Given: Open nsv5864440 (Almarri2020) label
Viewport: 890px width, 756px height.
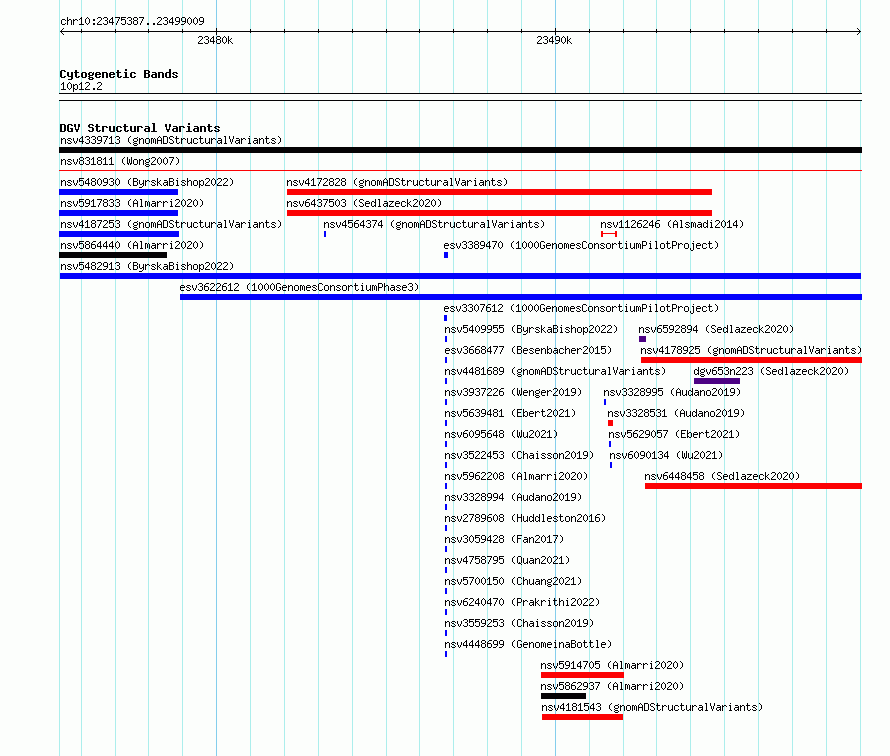Looking at the screenshot, I should [x=132, y=245].
